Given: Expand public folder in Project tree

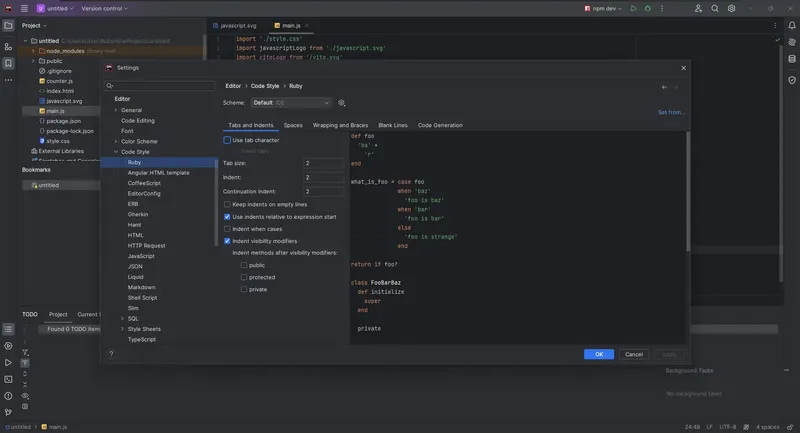Looking at the screenshot, I should point(33,61).
